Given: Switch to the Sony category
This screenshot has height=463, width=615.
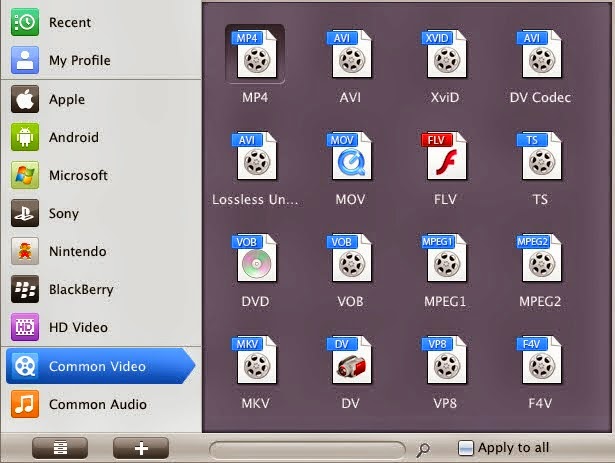Looking at the screenshot, I should coord(101,213).
